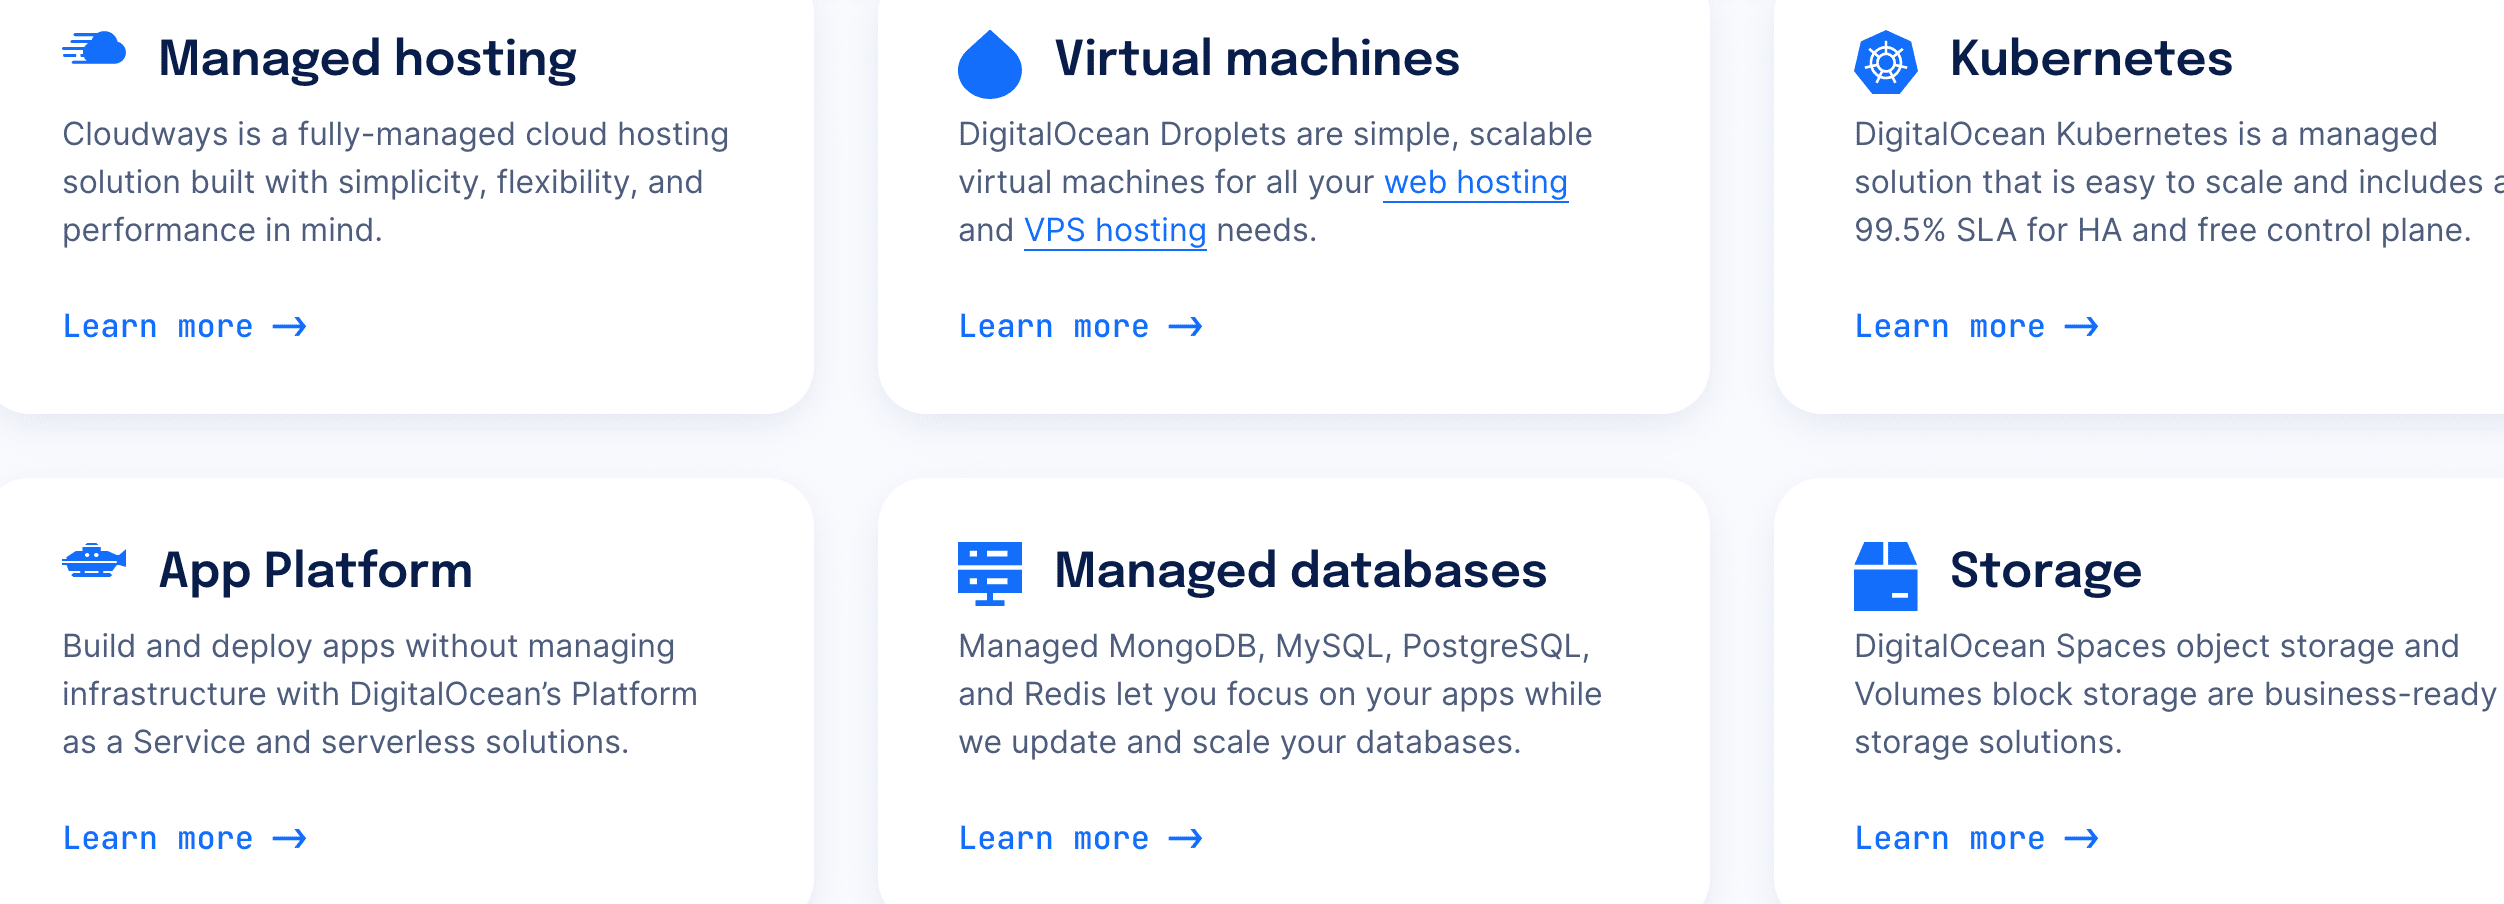Follow the VPS hosting hyperlink
The width and height of the screenshot is (2504, 904).
pyautogui.click(x=1115, y=230)
